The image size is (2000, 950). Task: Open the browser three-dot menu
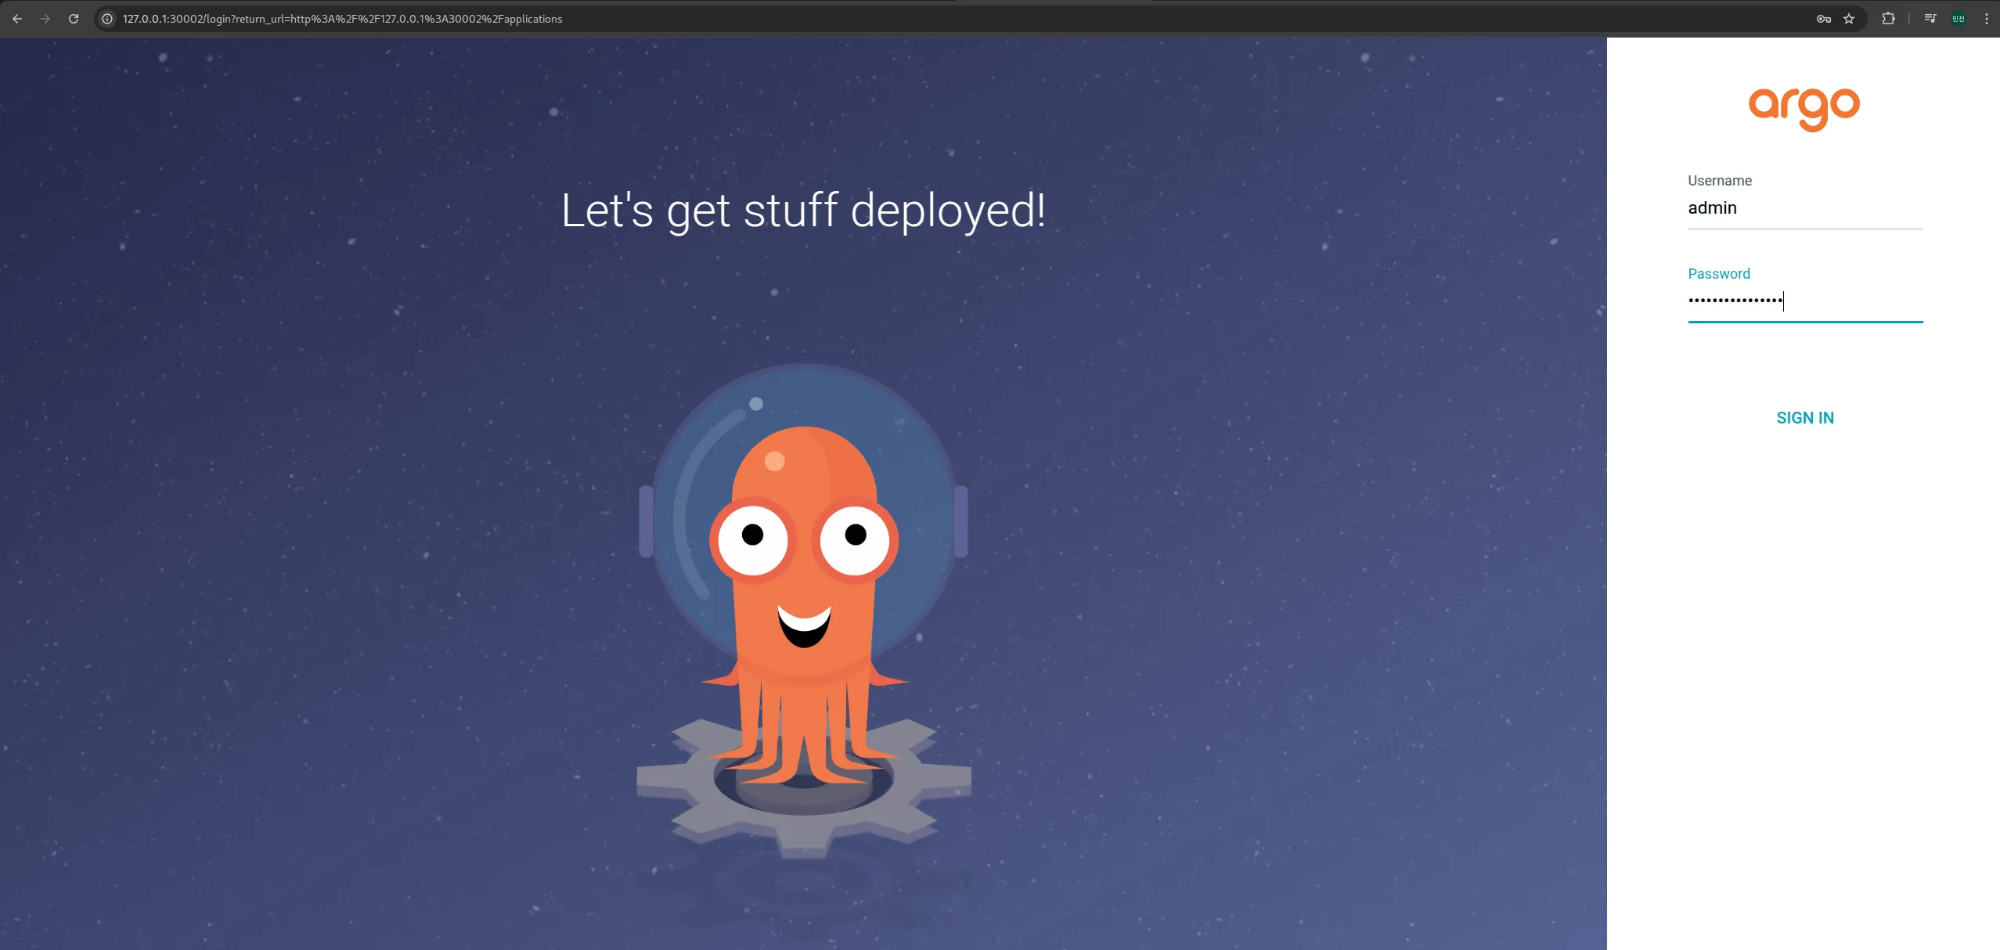[1986, 19]
